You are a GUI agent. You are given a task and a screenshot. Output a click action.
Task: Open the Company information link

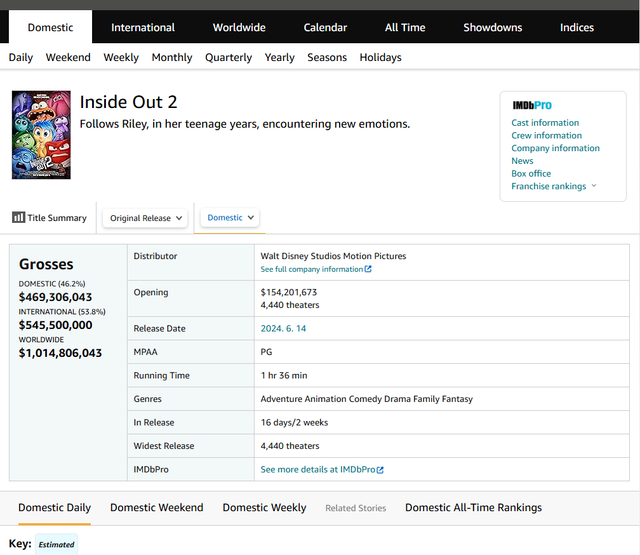click(555, 148)
